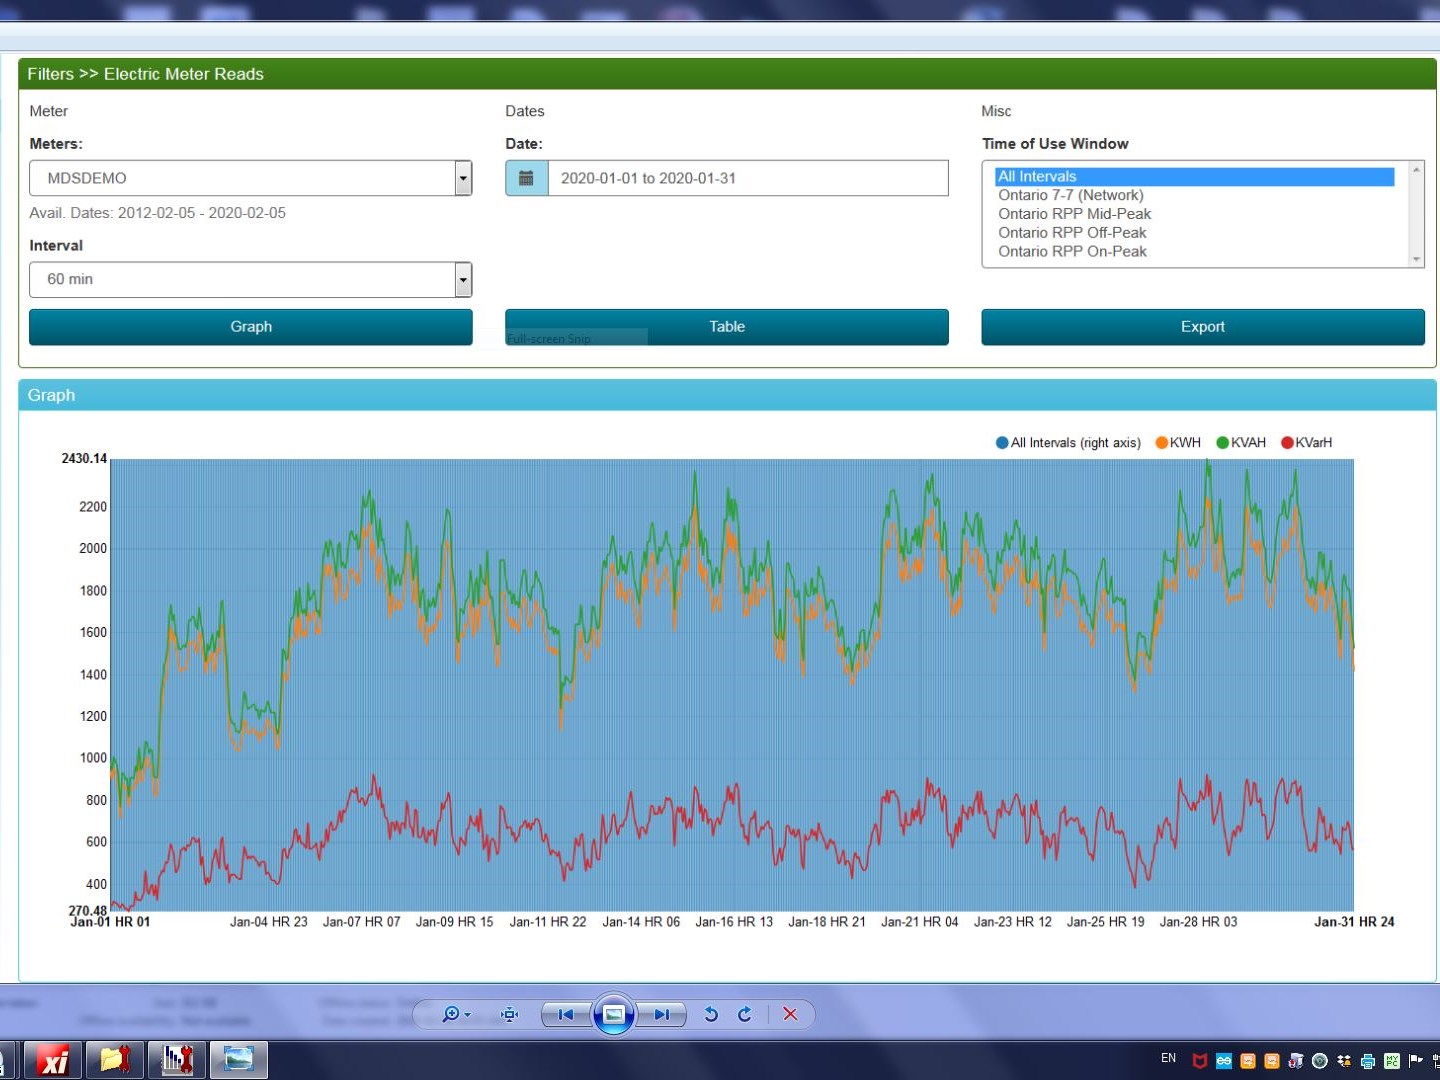This screenshot has height=1080, width=1440.
Task: Click the first orange tray icon
Action: (1248, 1061)
